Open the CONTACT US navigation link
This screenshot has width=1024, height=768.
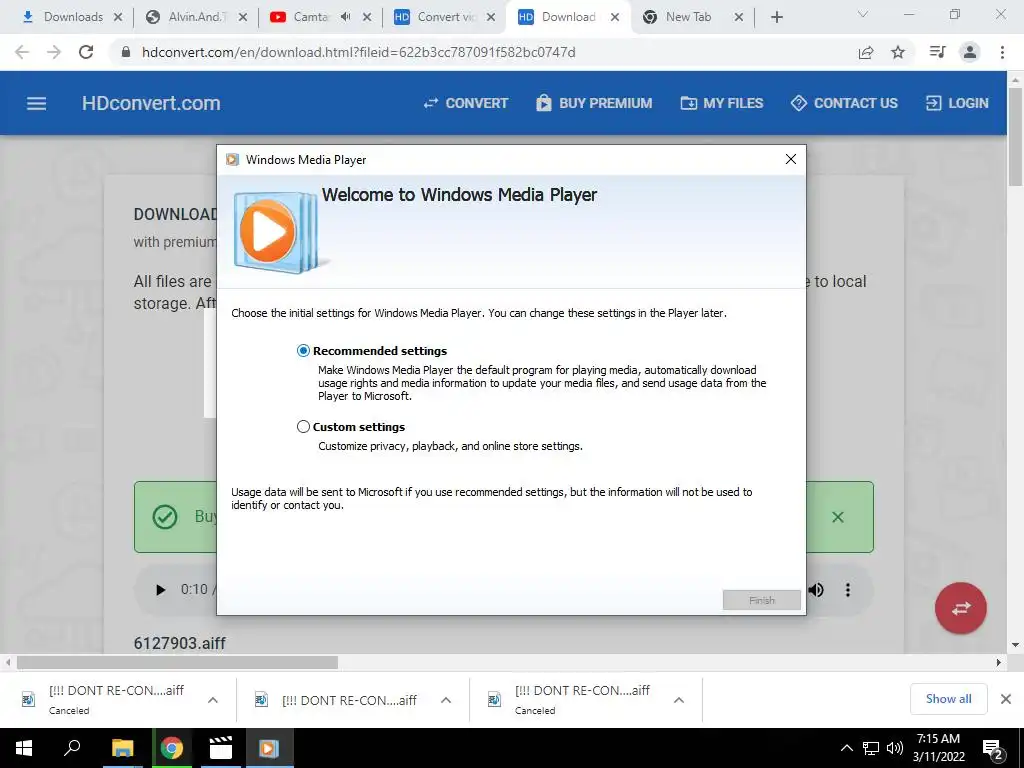coord(844,103)
